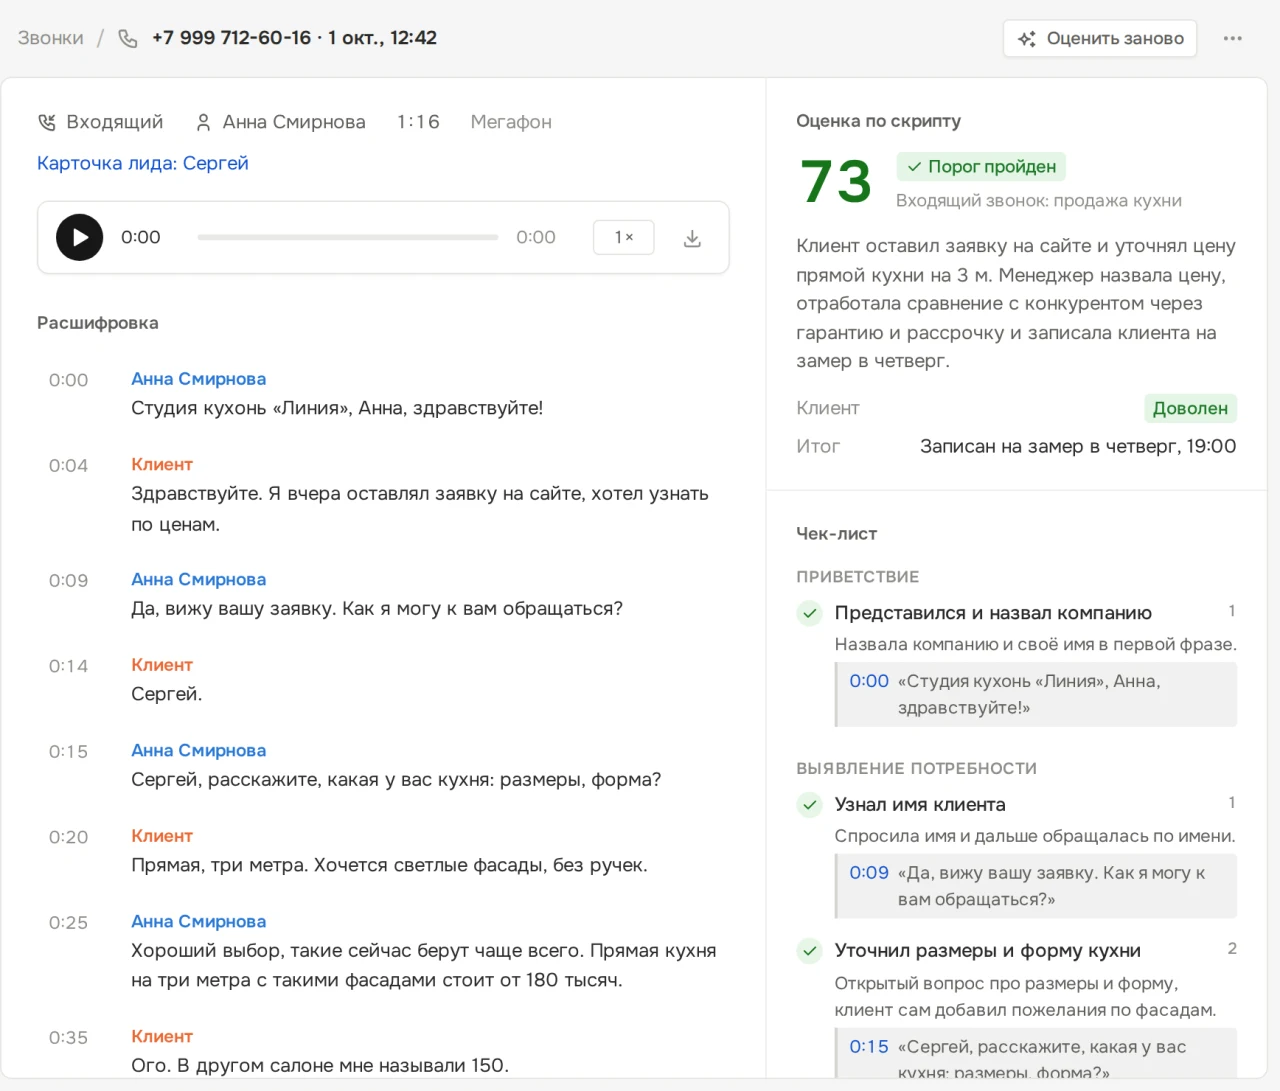This screenshot has width=1280, height=1091.
Task: Go back to Звонки breadcrumb
Action: pos(50,38)
